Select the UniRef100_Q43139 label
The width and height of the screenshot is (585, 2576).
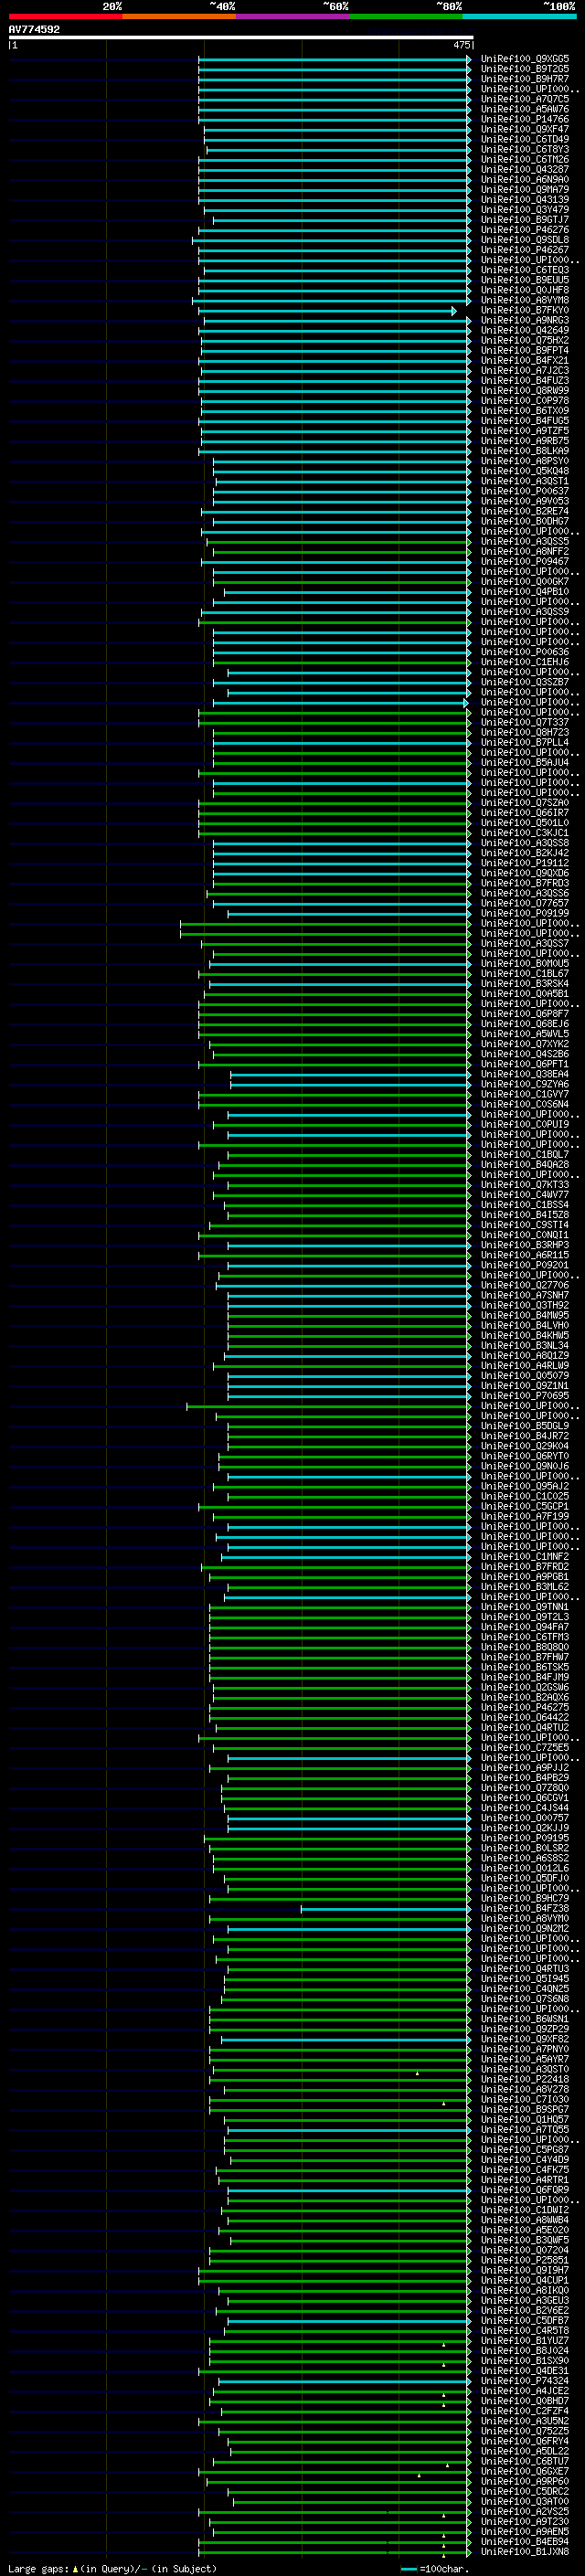(525, 200)
